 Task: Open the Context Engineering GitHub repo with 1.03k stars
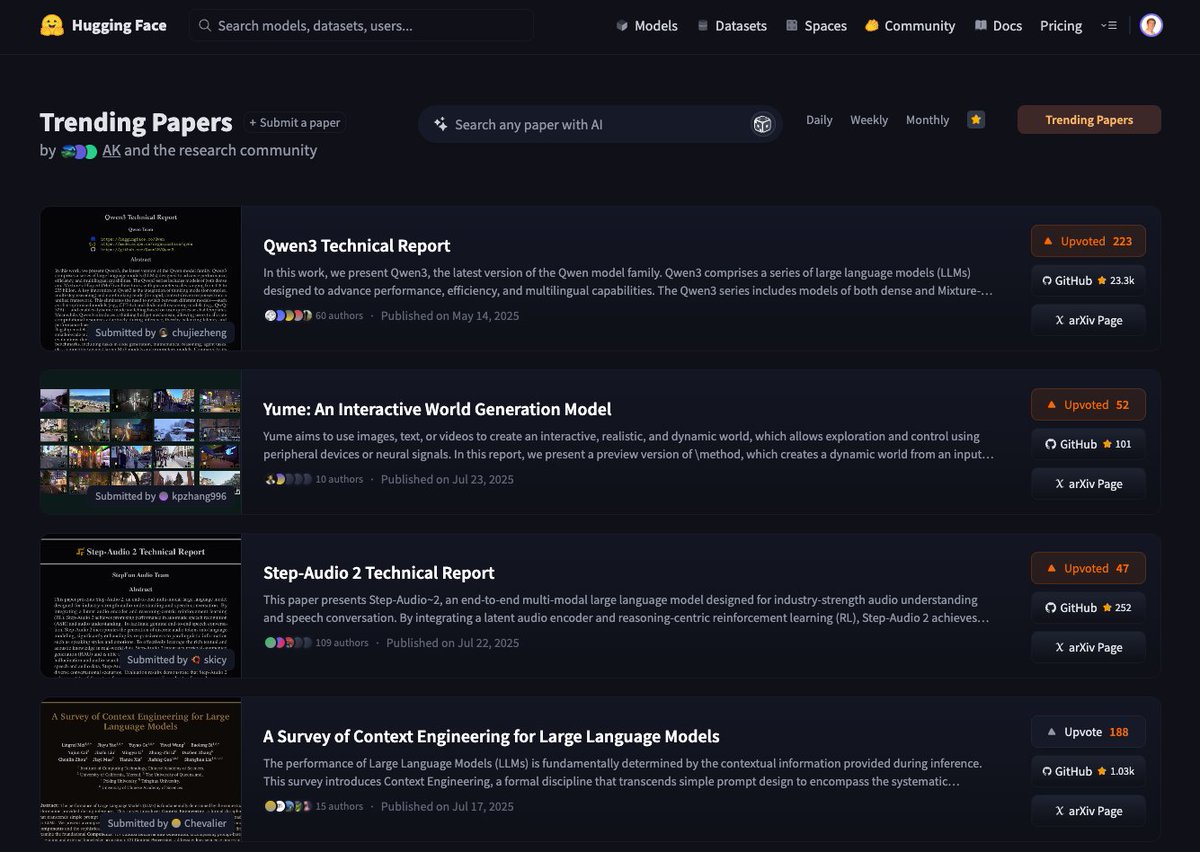pos(1088,771)
